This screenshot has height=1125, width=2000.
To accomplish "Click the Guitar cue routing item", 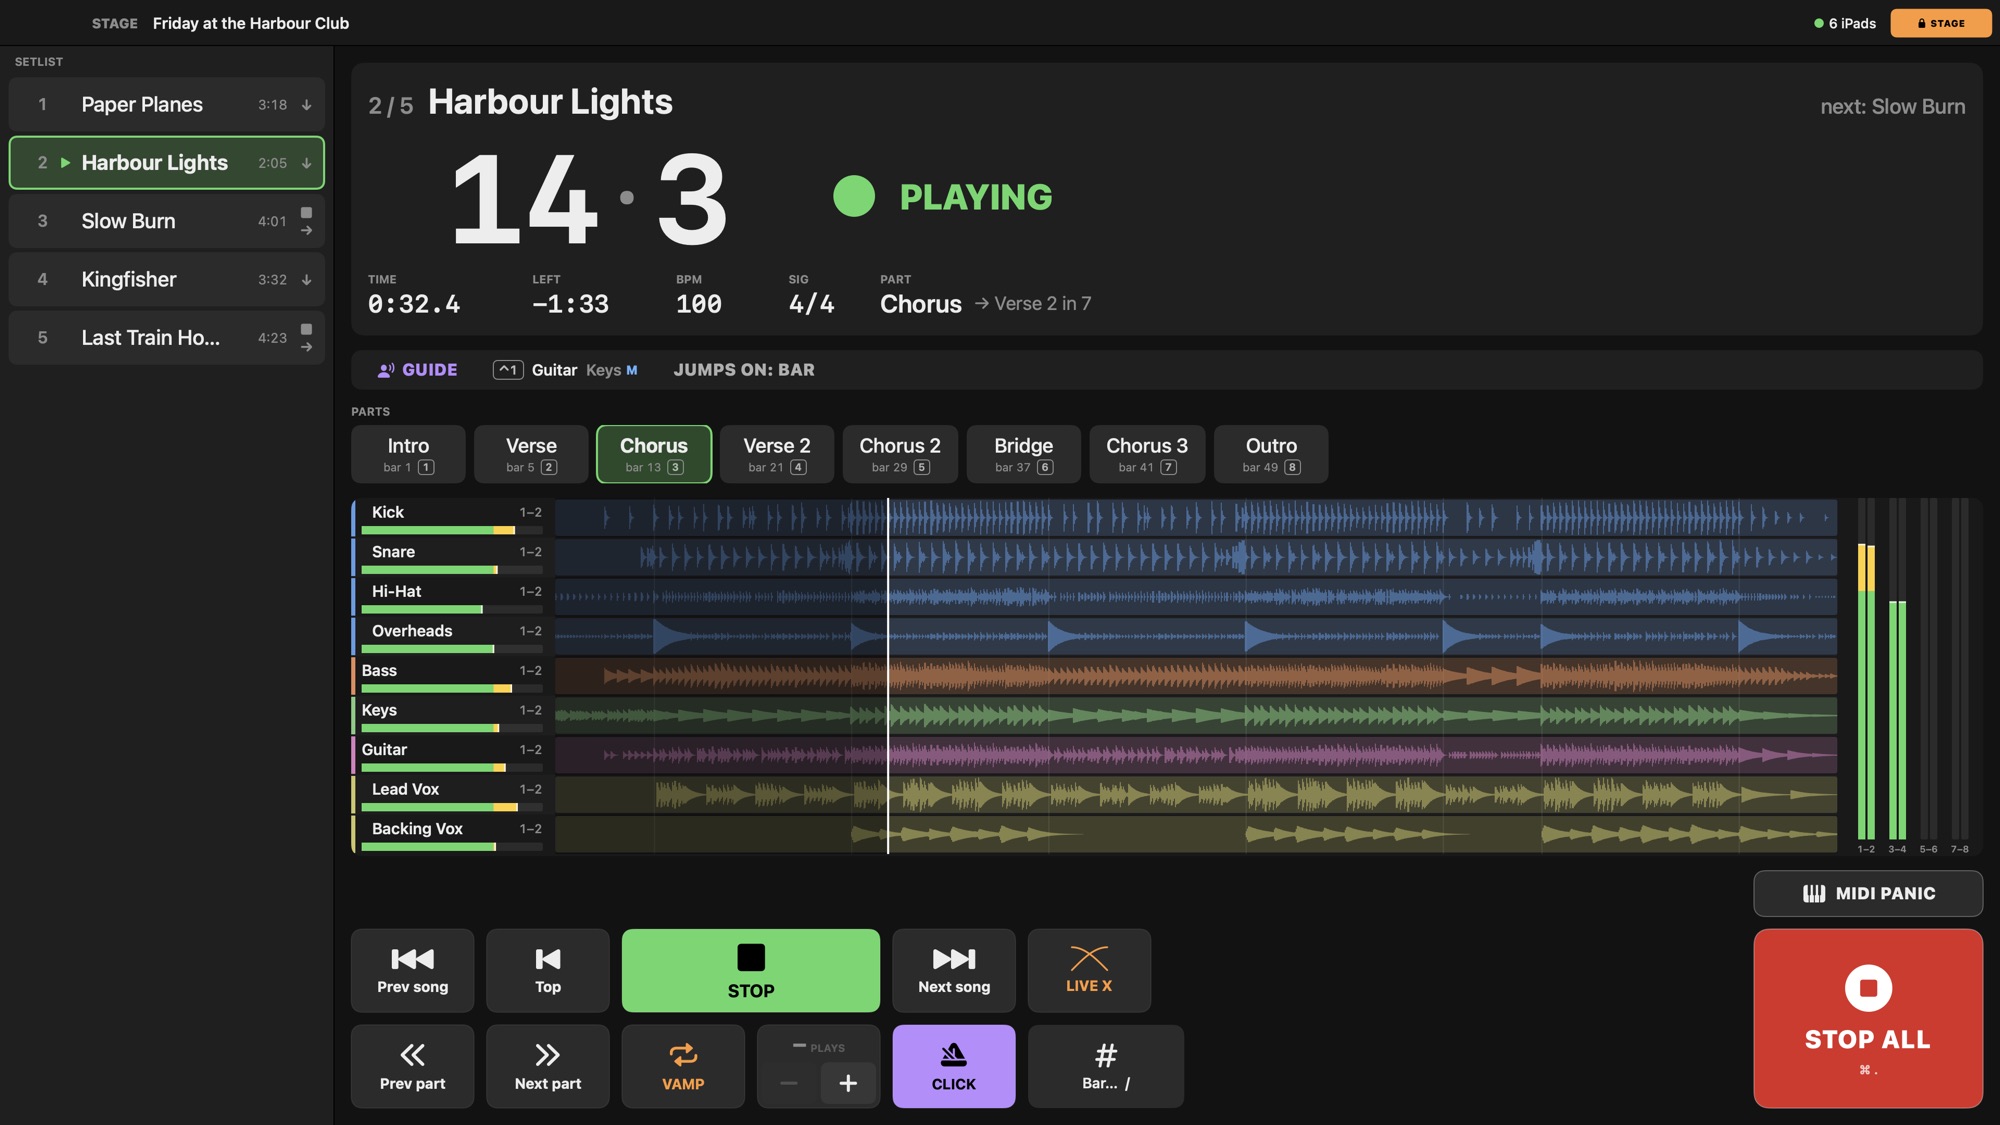I will 554,370.
